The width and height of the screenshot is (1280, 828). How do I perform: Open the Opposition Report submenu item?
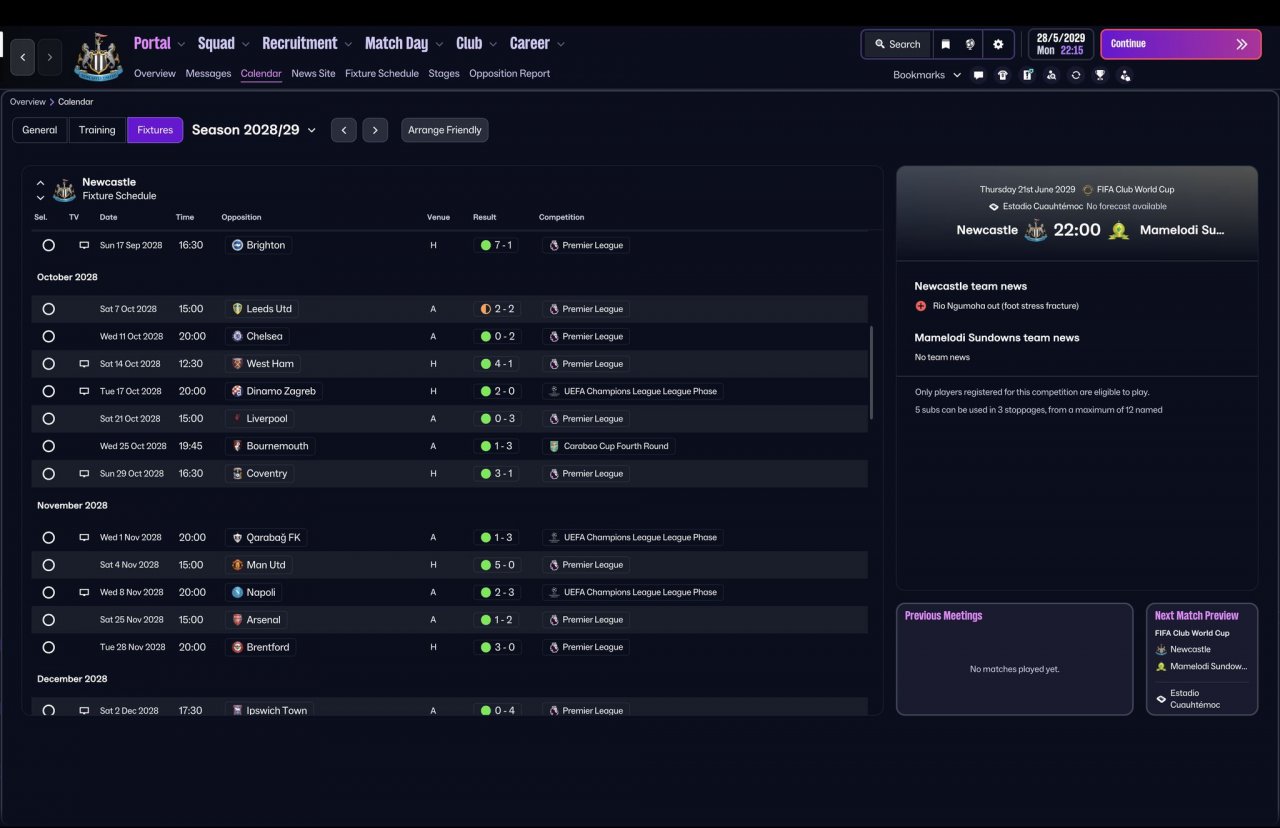509,73
